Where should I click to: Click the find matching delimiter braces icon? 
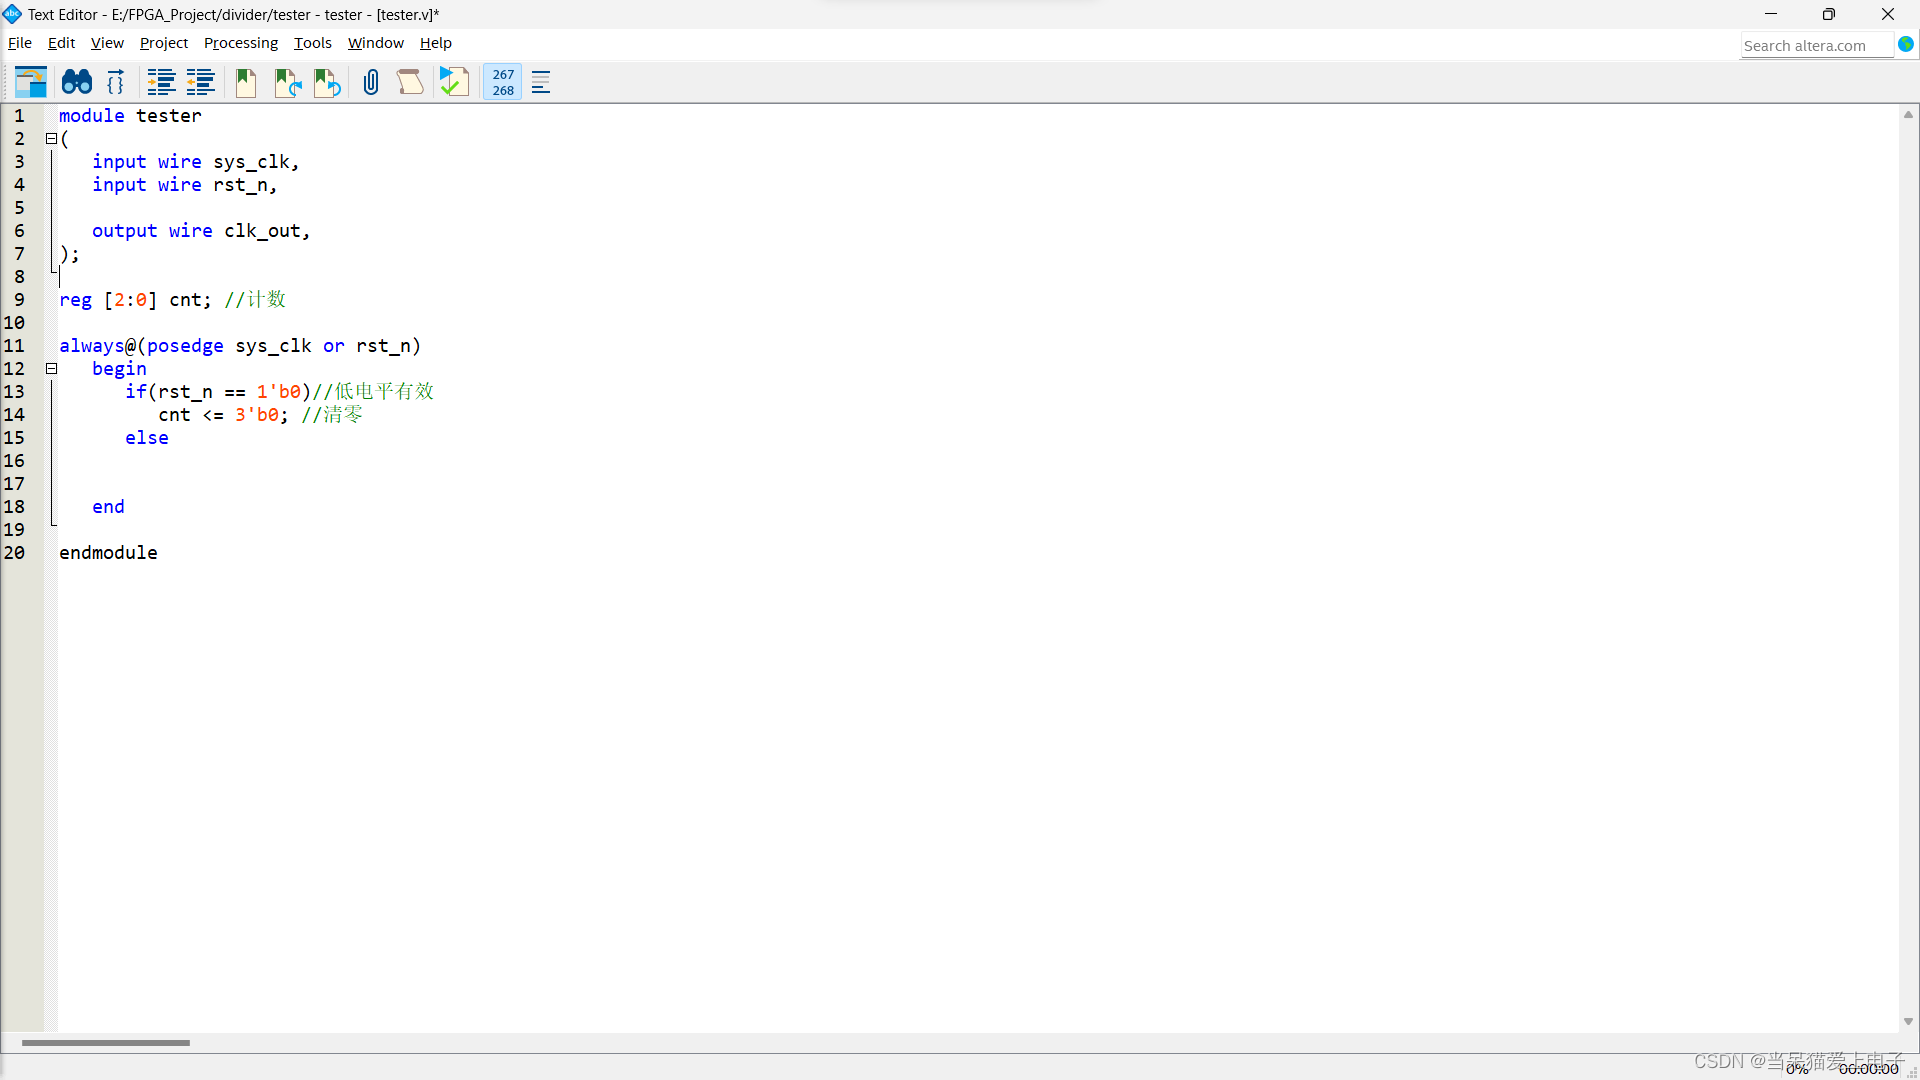pyautogui.click(x=116, y=82)
